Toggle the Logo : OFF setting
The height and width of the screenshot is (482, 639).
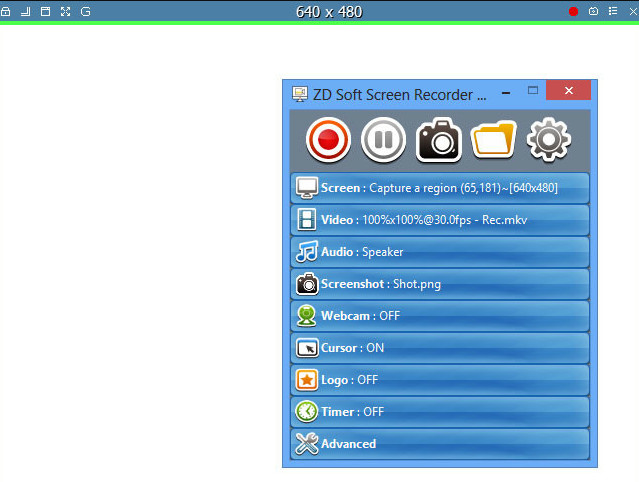pos(440,380)
